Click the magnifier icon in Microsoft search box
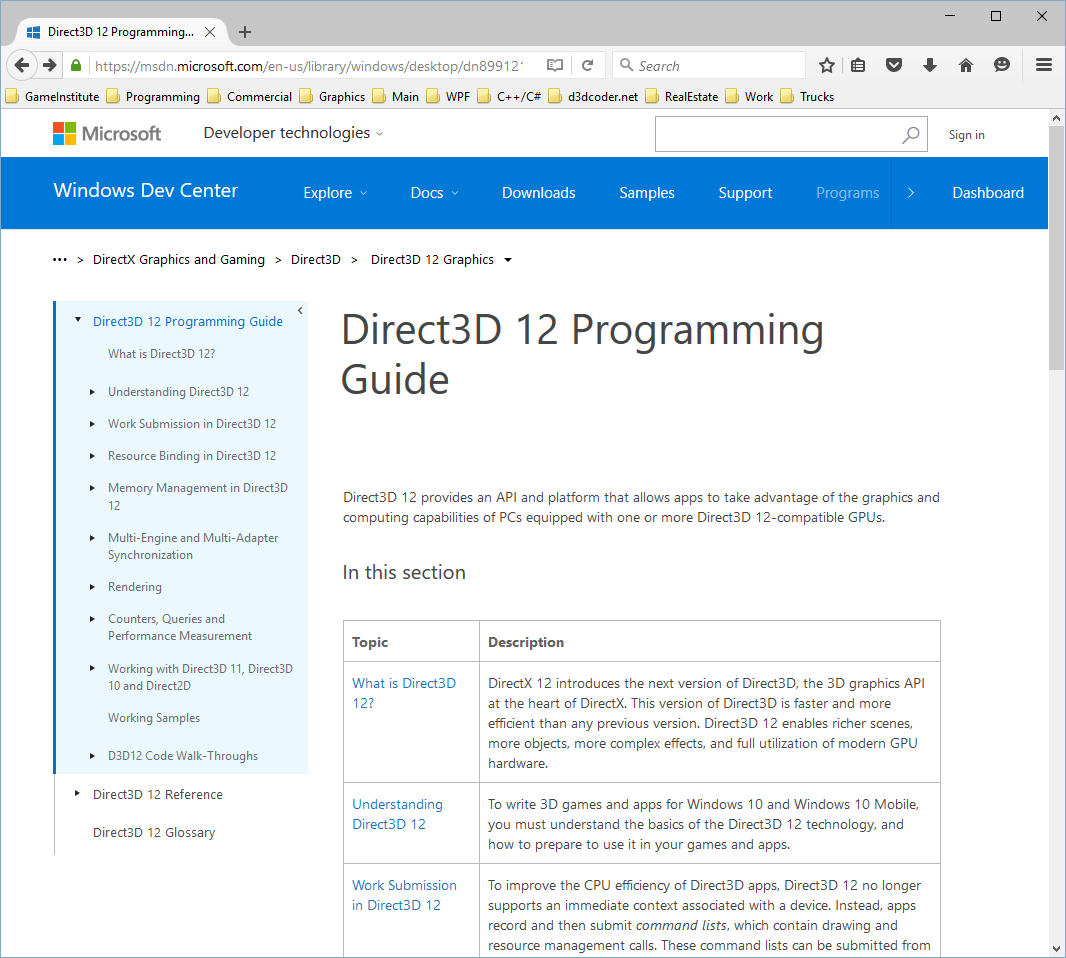This screenshot has height=958, width=1066. [x=910, y=135]
